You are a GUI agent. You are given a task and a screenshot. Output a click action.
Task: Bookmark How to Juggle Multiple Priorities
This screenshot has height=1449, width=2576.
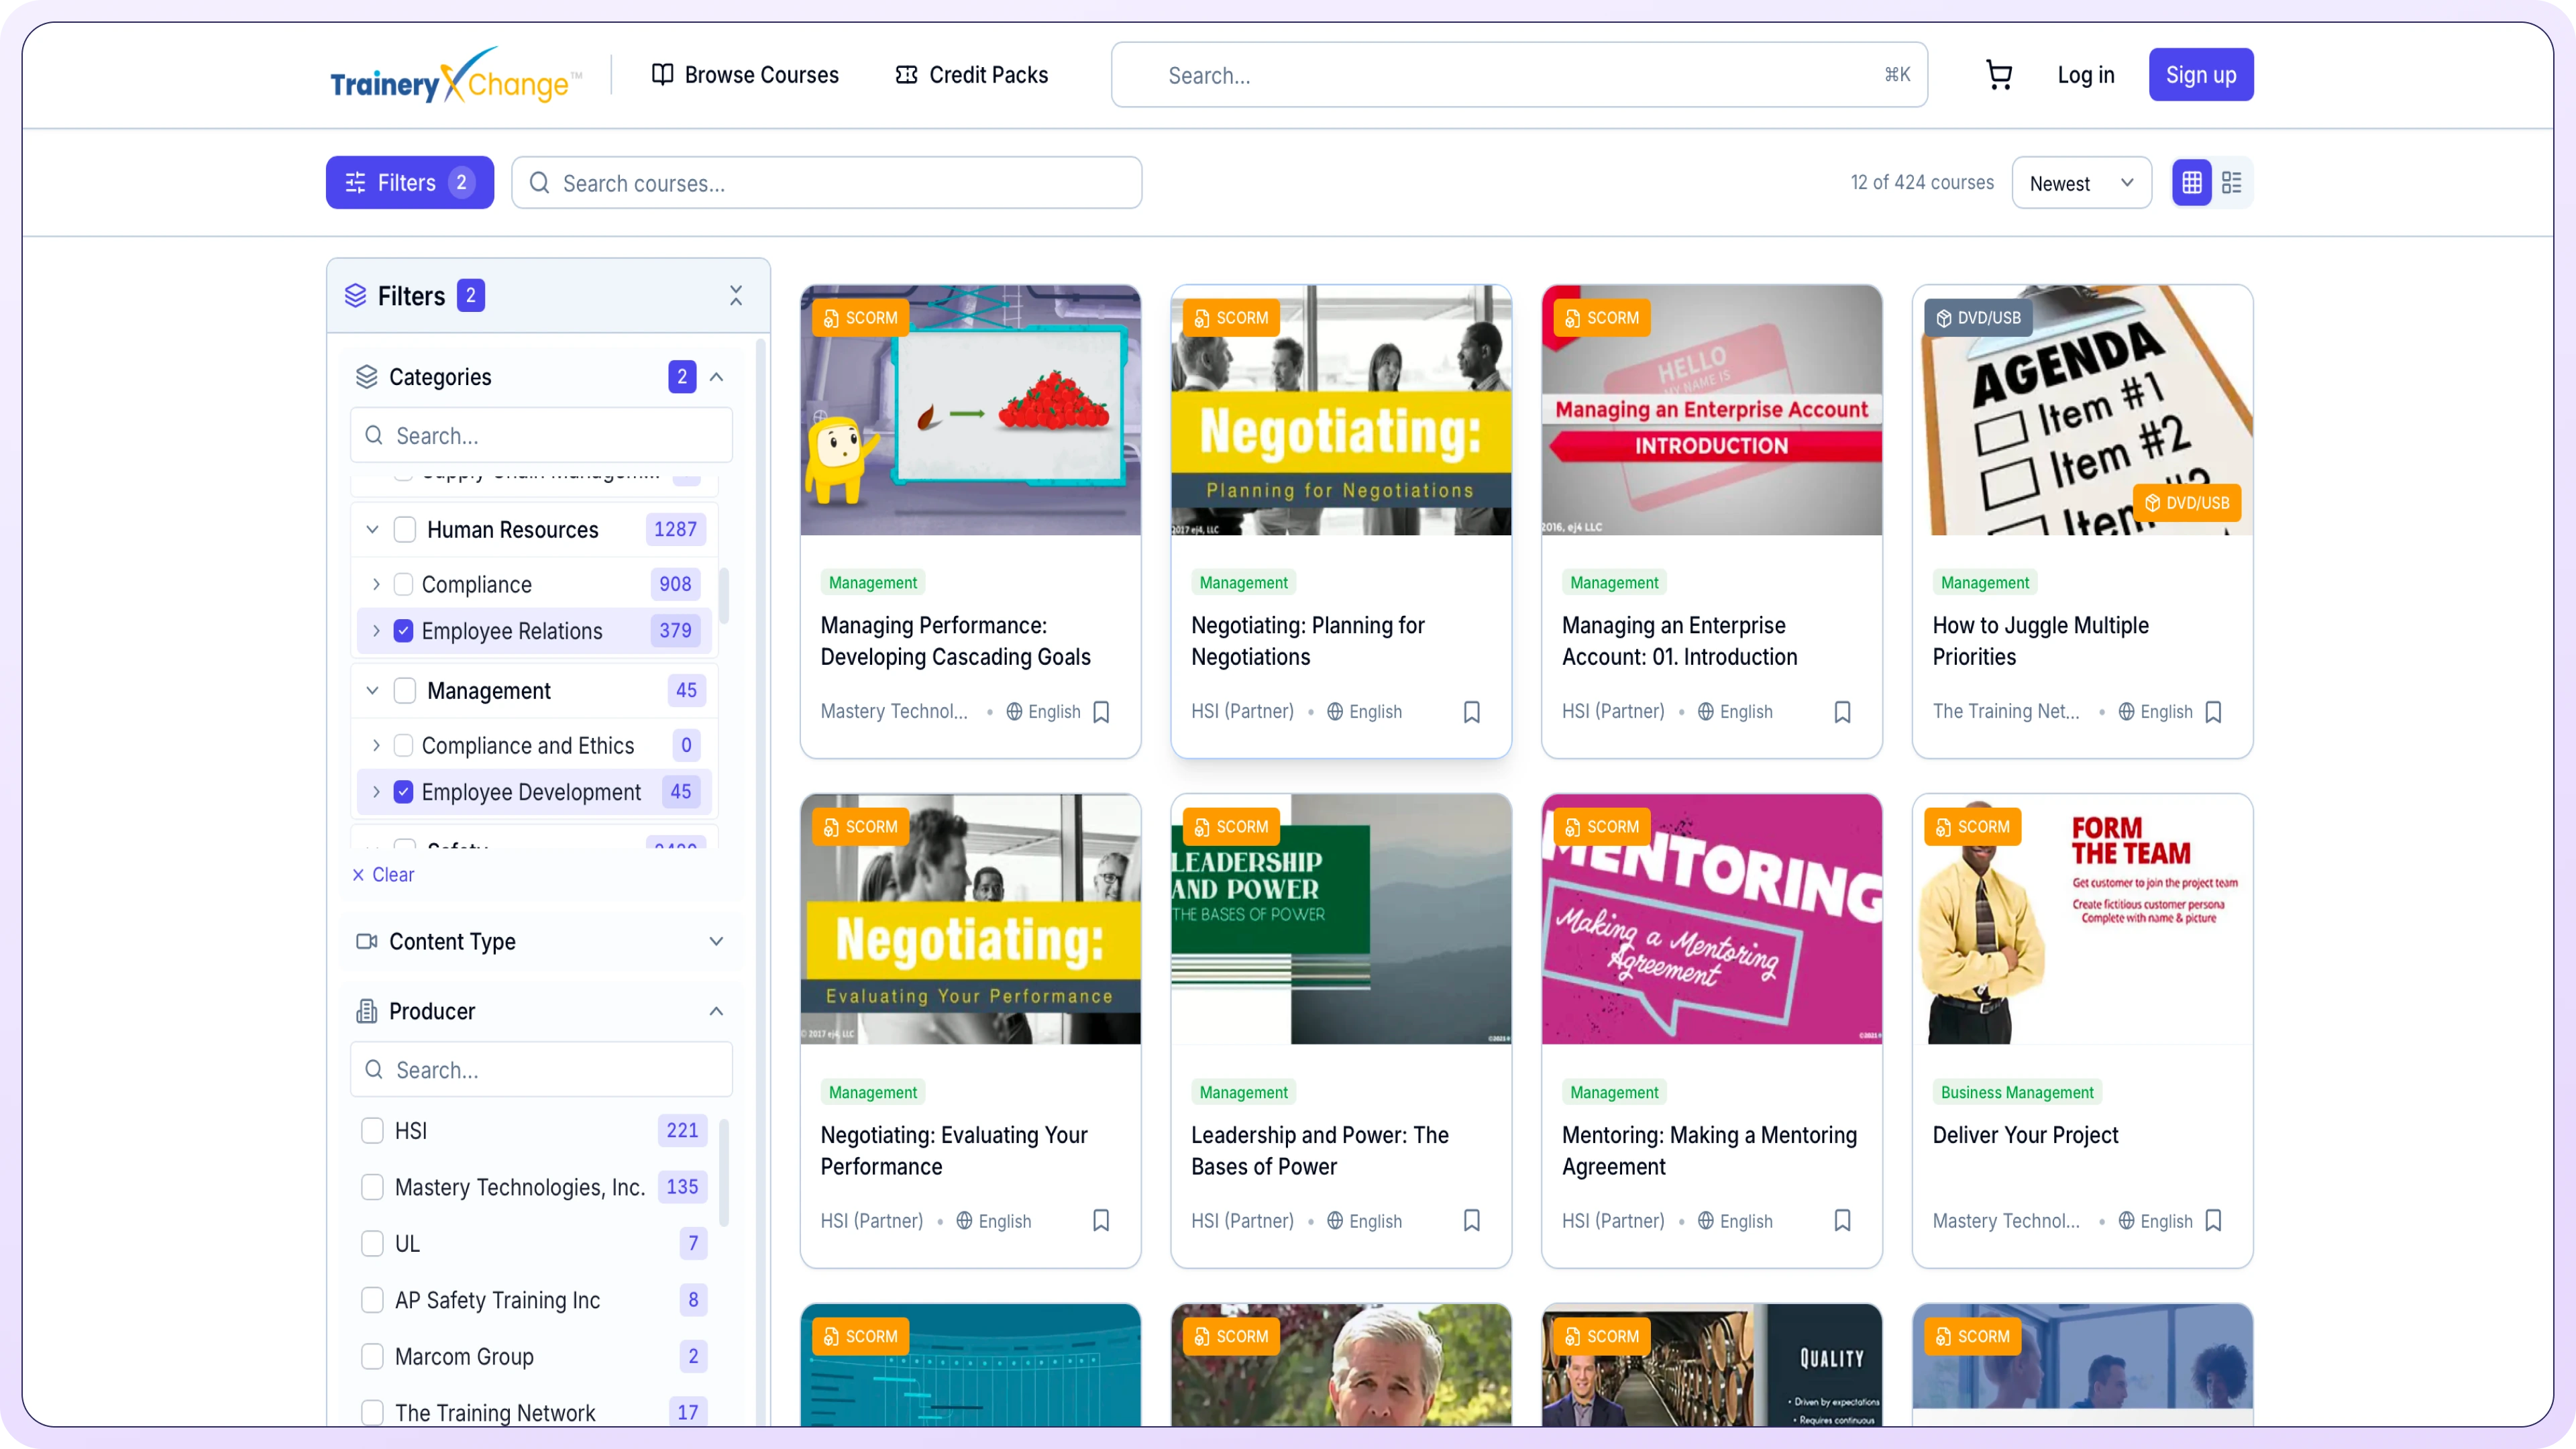pyautogui.click(x=2213, y=712)
